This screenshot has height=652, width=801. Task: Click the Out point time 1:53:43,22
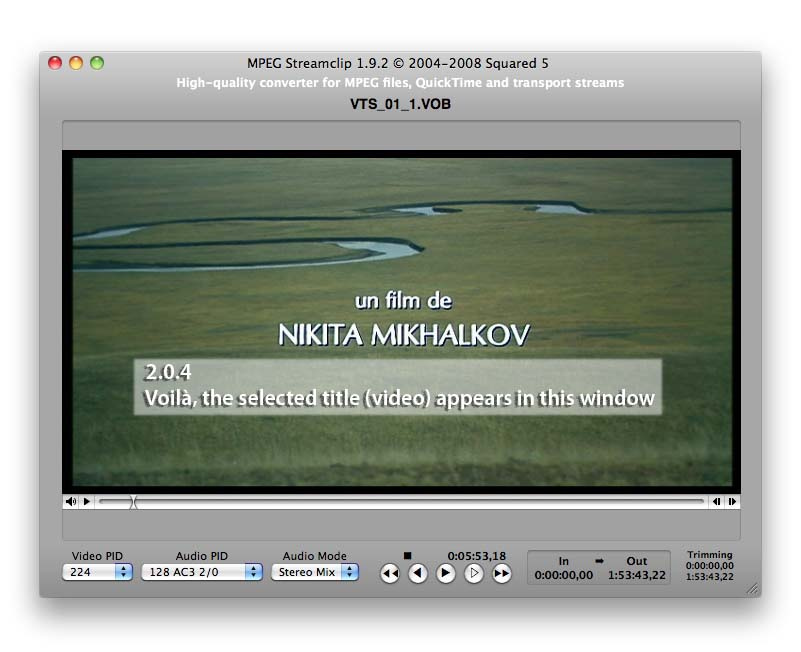pyautogui.click(x=637, y=575)
